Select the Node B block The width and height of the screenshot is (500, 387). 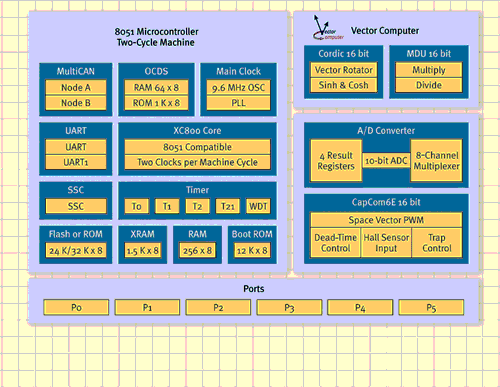[76, 103]
